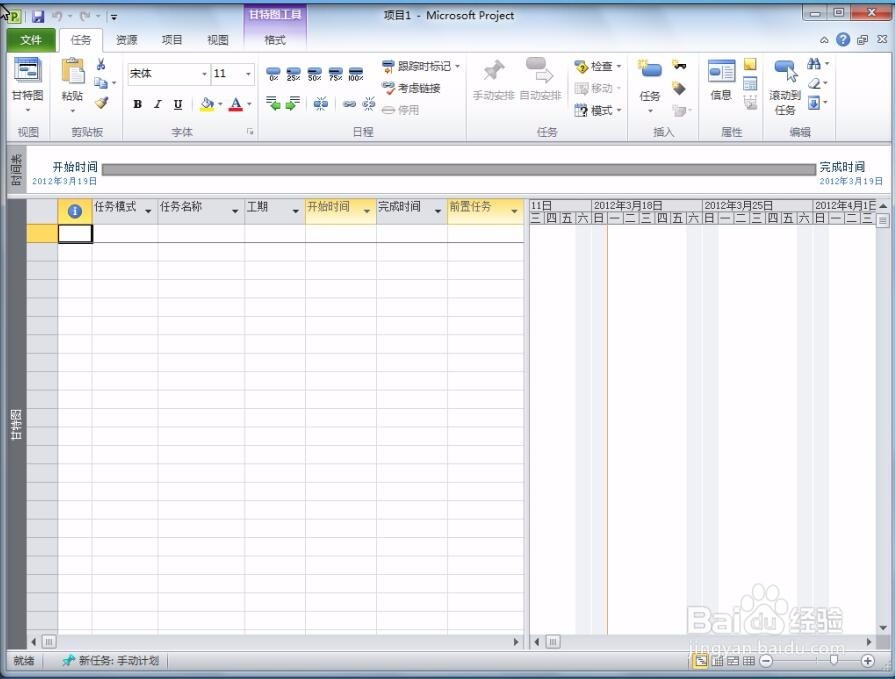The height and width of the screenshot is (679, 895).
Task: Open 任务模式 column filter arrow
Action: pos(148,211)
